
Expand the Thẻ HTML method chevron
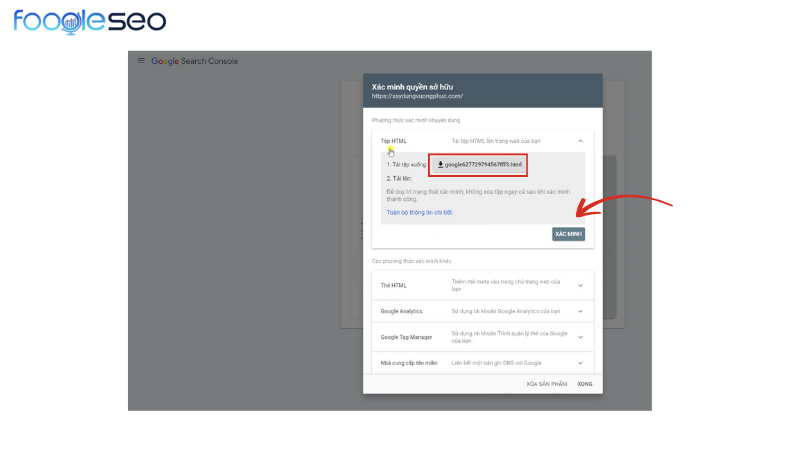[580, 285]
